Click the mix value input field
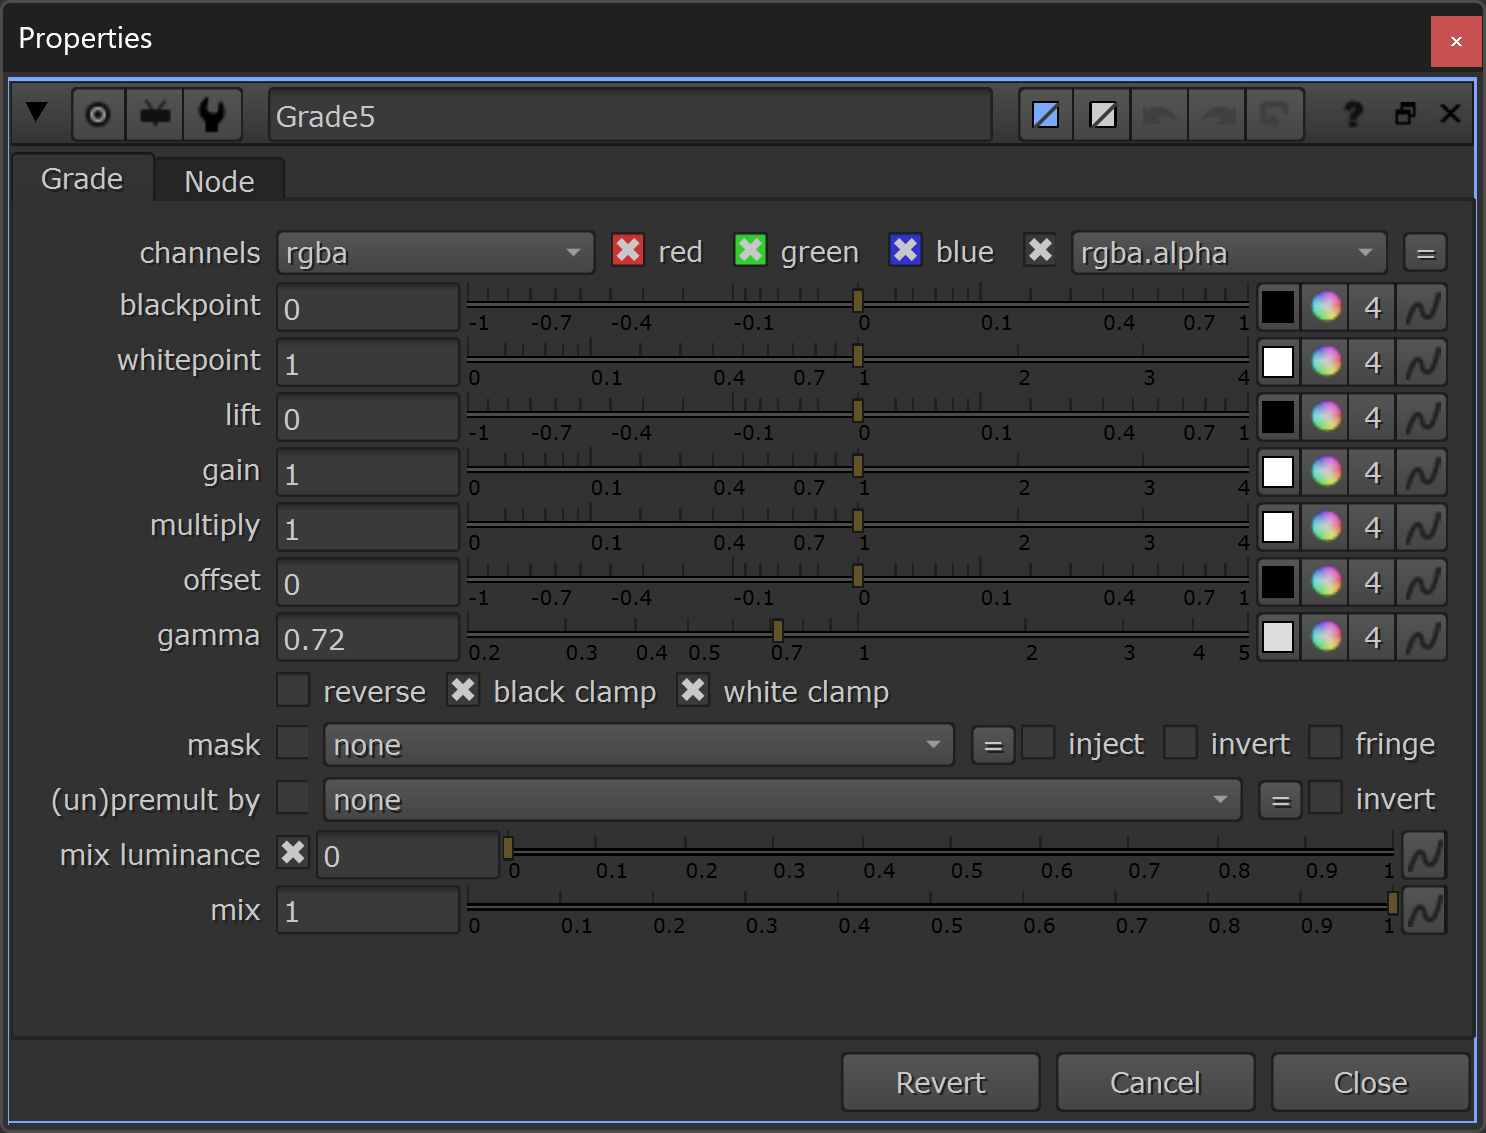This screenshot has width=1486, height=1133. click(x=368, y=911)
